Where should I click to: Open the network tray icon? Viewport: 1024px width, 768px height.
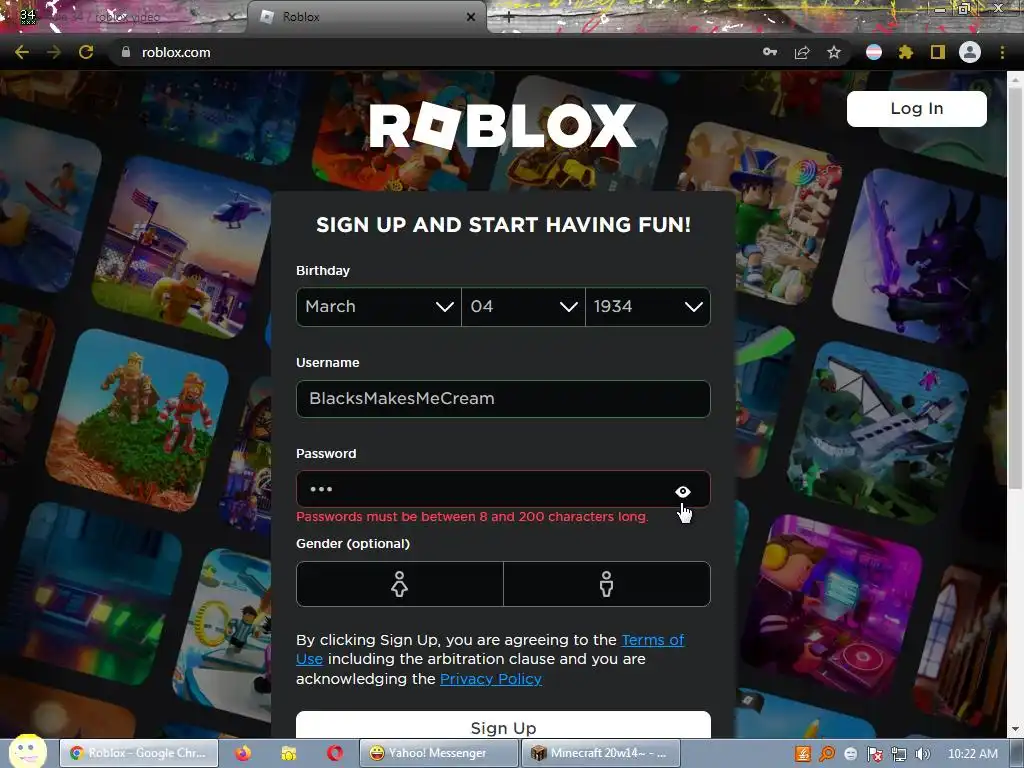(x=899, y=754)
